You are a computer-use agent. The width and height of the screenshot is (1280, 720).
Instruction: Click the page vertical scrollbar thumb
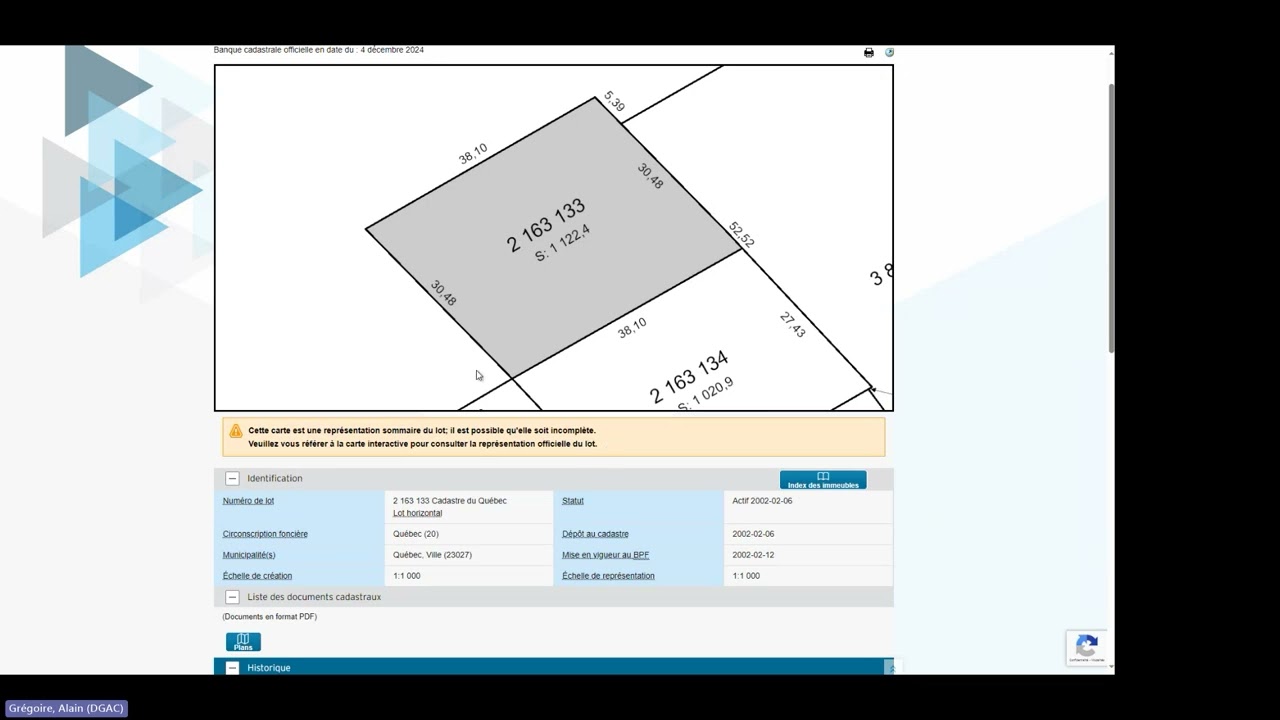click(x=1111, y=218)
